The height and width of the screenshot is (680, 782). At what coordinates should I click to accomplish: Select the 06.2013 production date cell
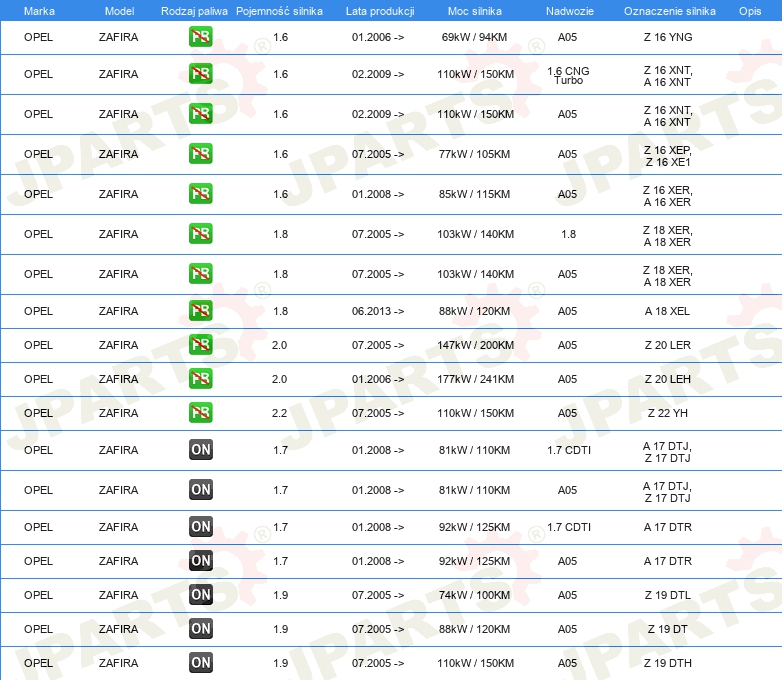point(378,311)
